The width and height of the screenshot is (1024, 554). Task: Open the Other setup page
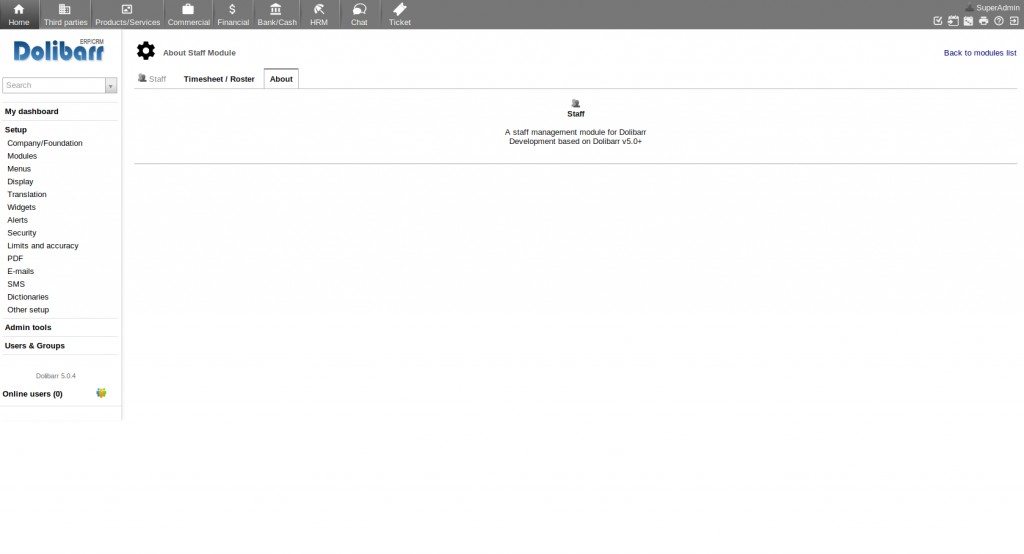(x=28, y=310)
